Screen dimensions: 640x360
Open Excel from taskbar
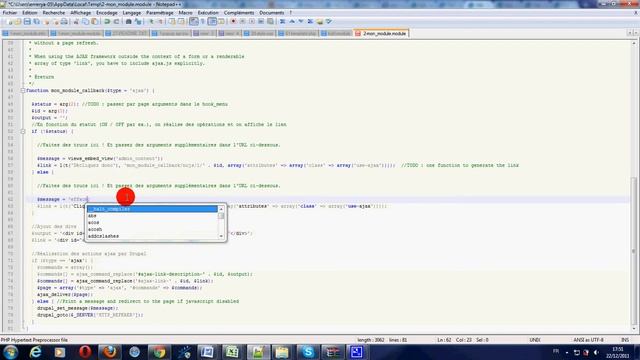233,352
